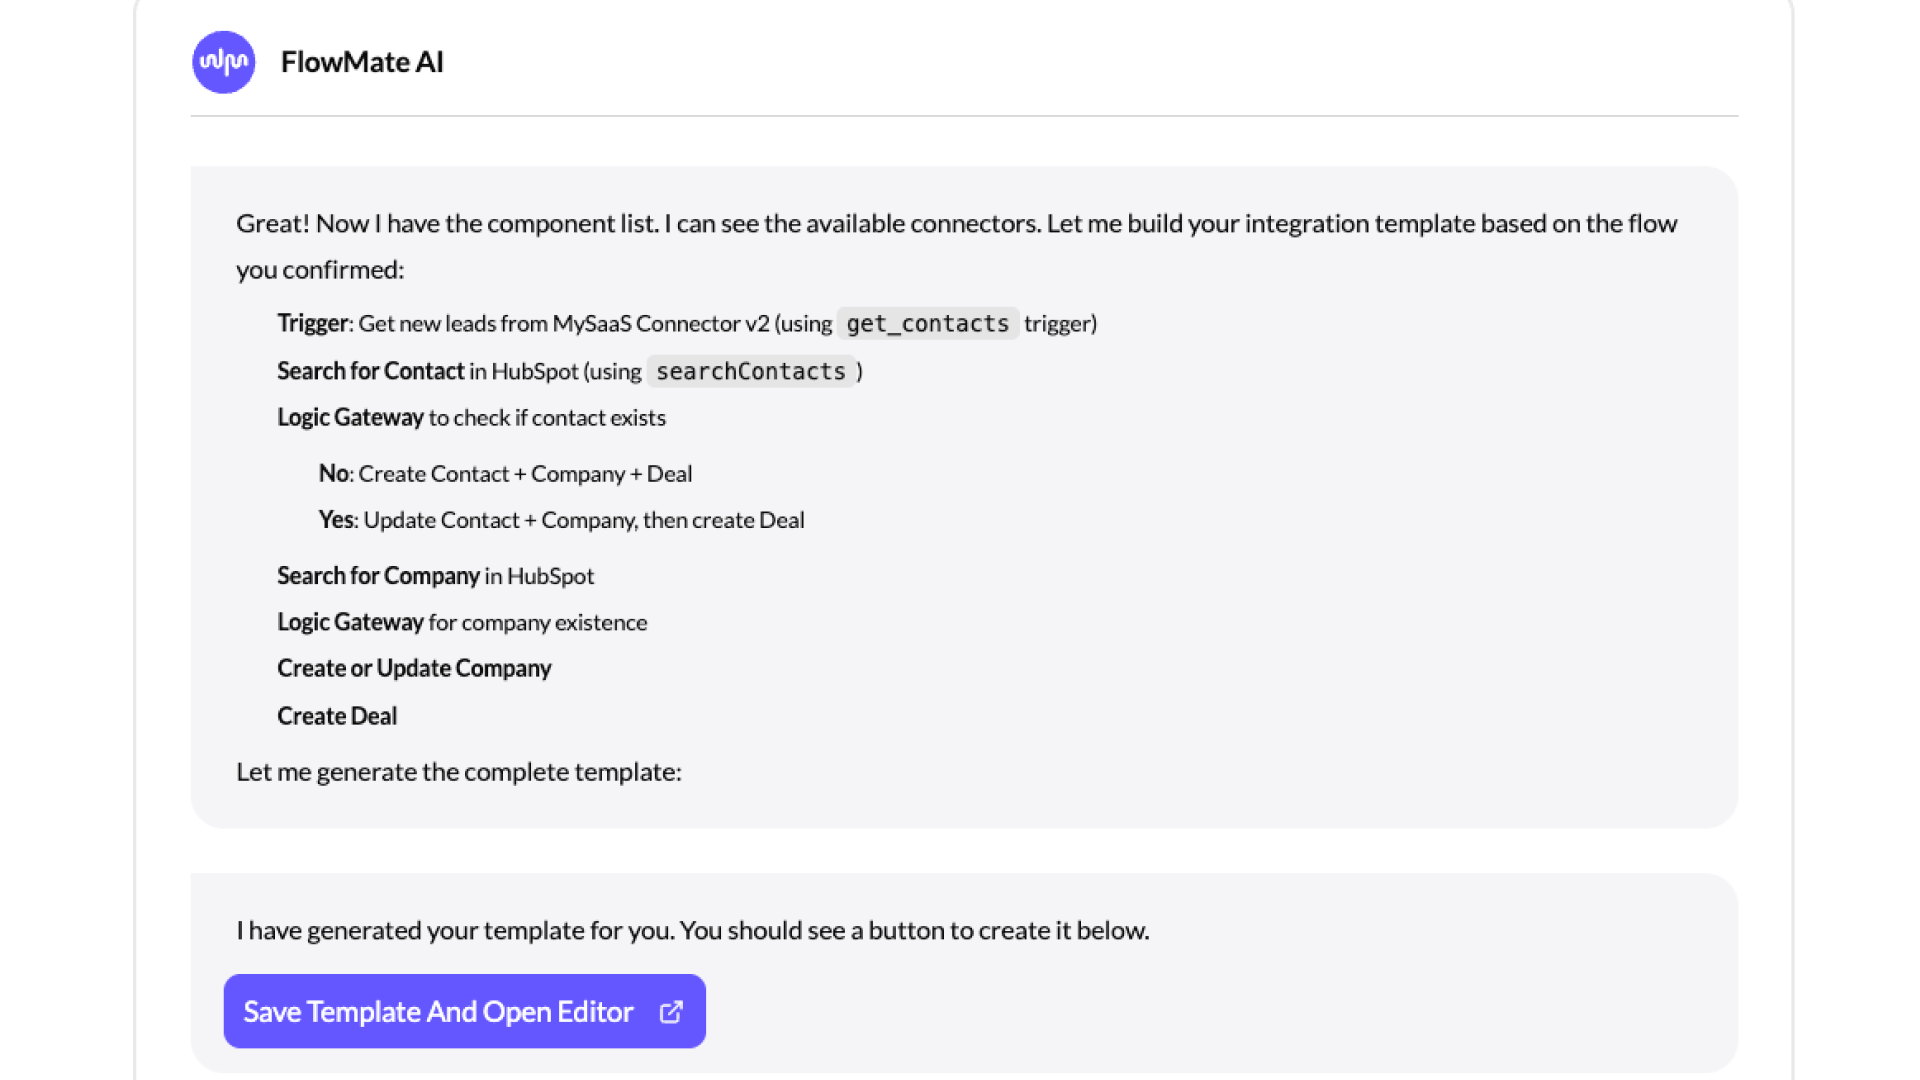Click Logic Gateway for company existence line
Image resolution: width=1920 pixels, height=1080 pixels.
tap(462, 622)
